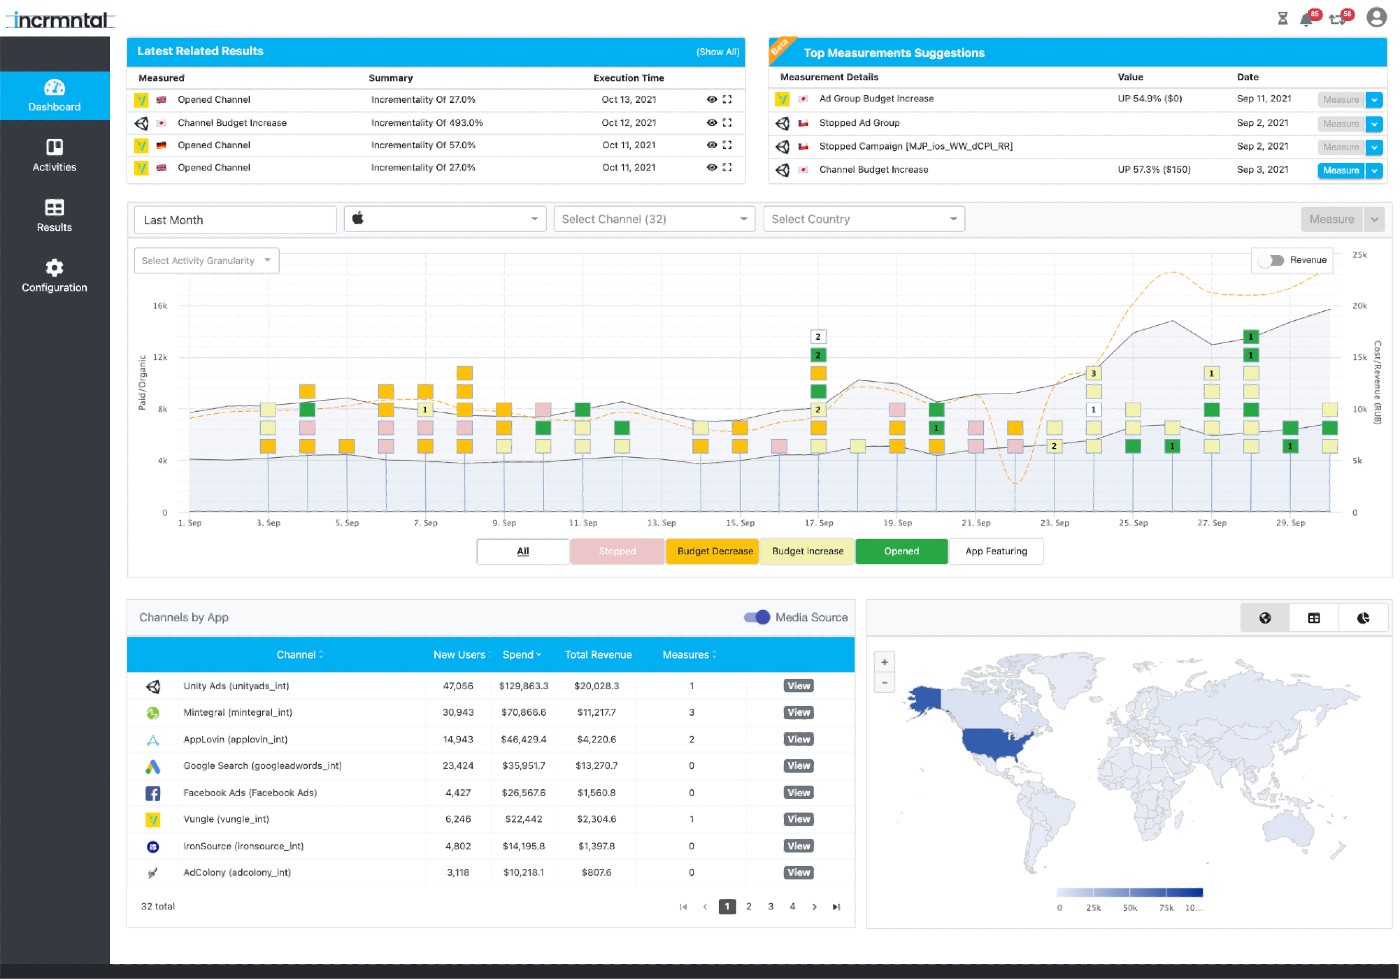Expand fullscreen icon for Oct 13, 2021 result
The height and width of the screenshot is (980, 1400).
pos(727,100)
